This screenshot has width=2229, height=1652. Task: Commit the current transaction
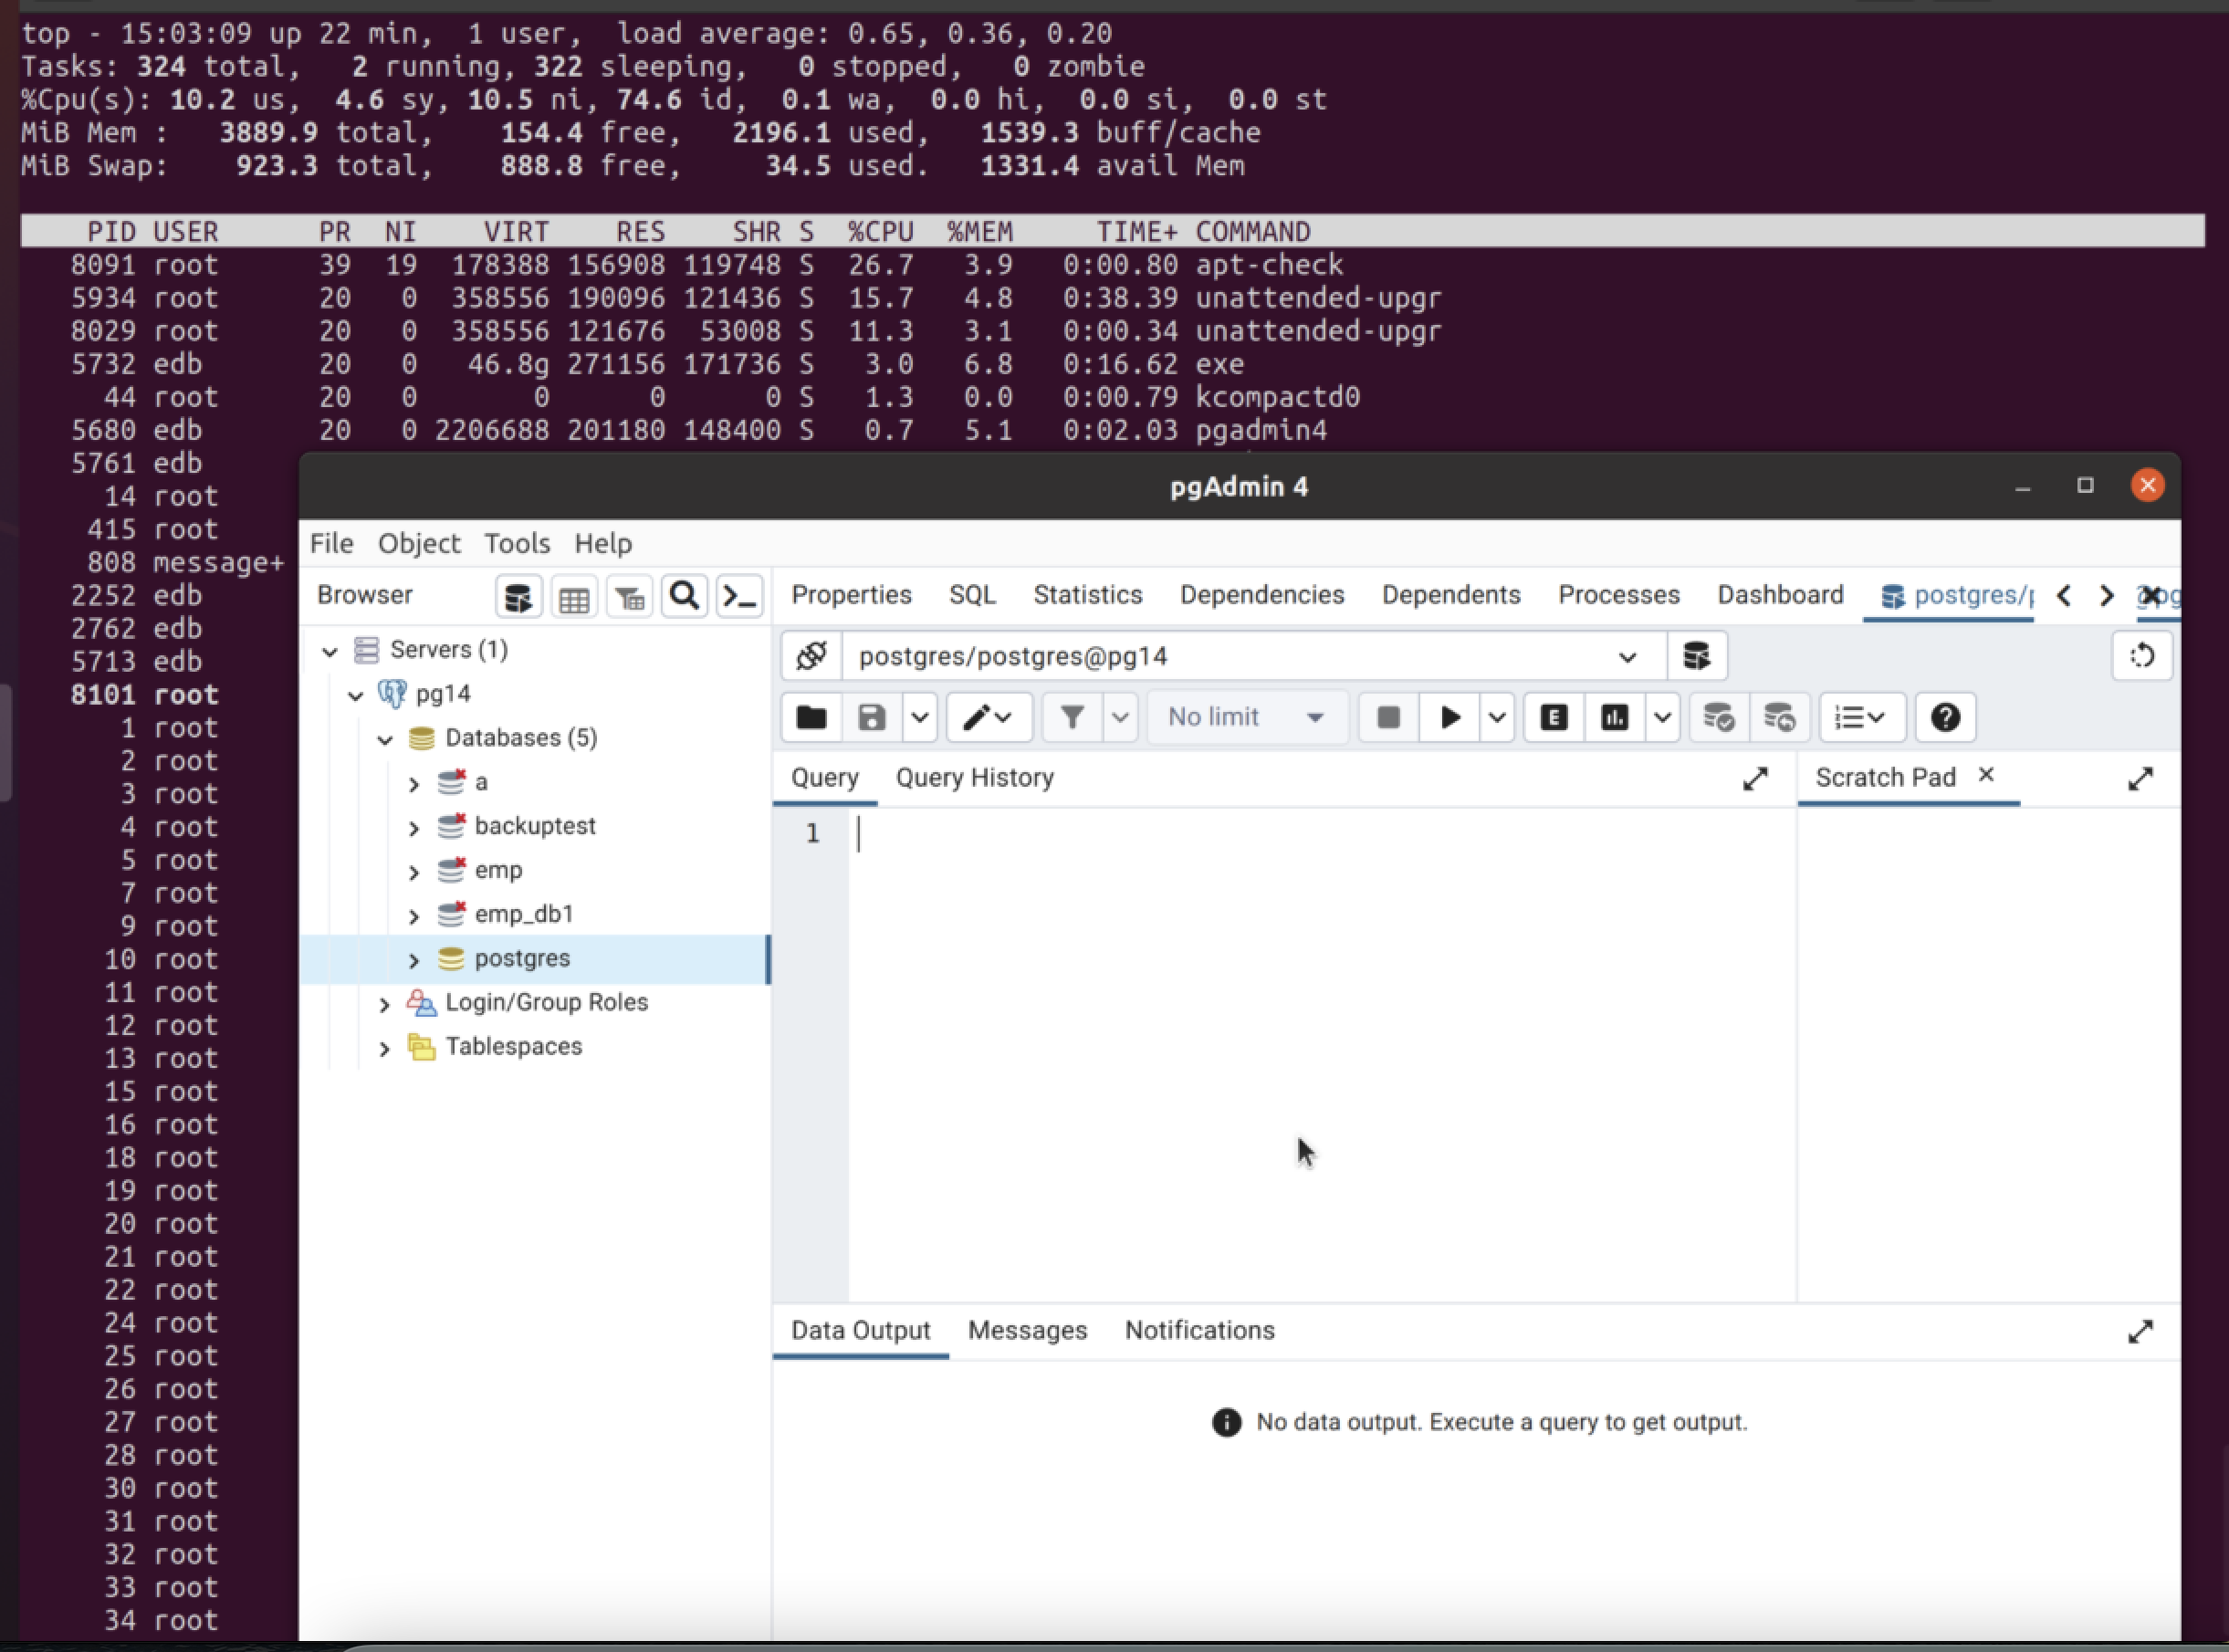coord(1718,717)
